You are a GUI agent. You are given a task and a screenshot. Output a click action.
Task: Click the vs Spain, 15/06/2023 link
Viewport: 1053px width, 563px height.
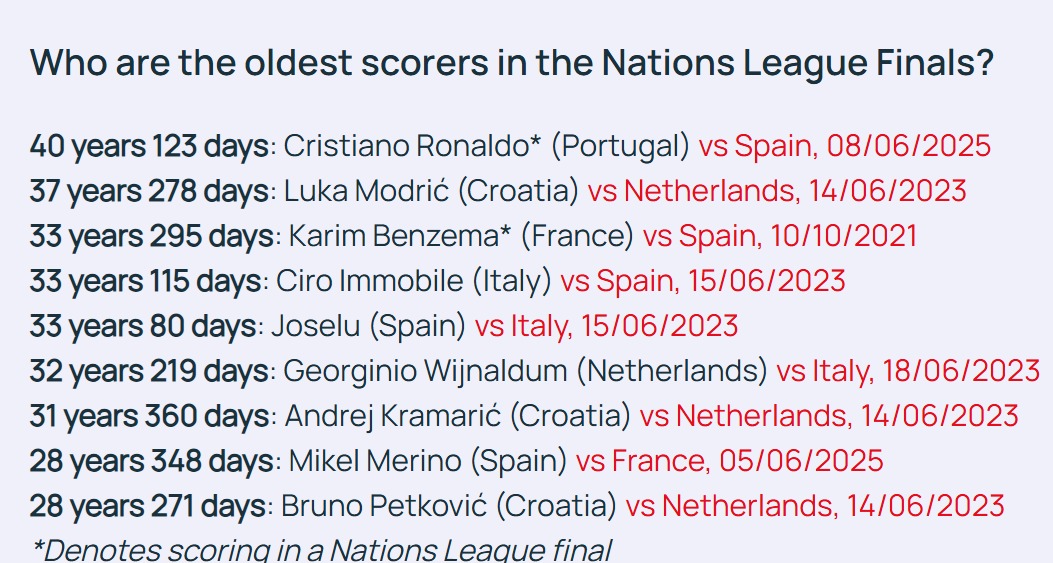click(702, 281)
